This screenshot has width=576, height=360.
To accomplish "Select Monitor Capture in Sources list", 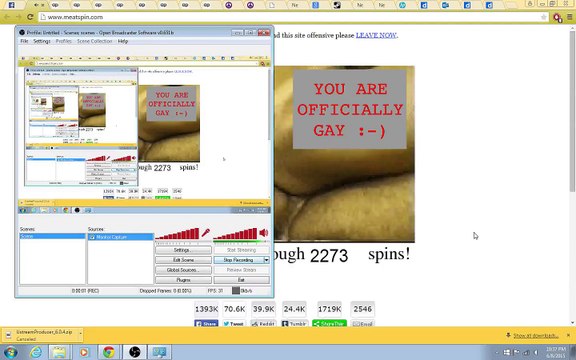I will (120, 237).
